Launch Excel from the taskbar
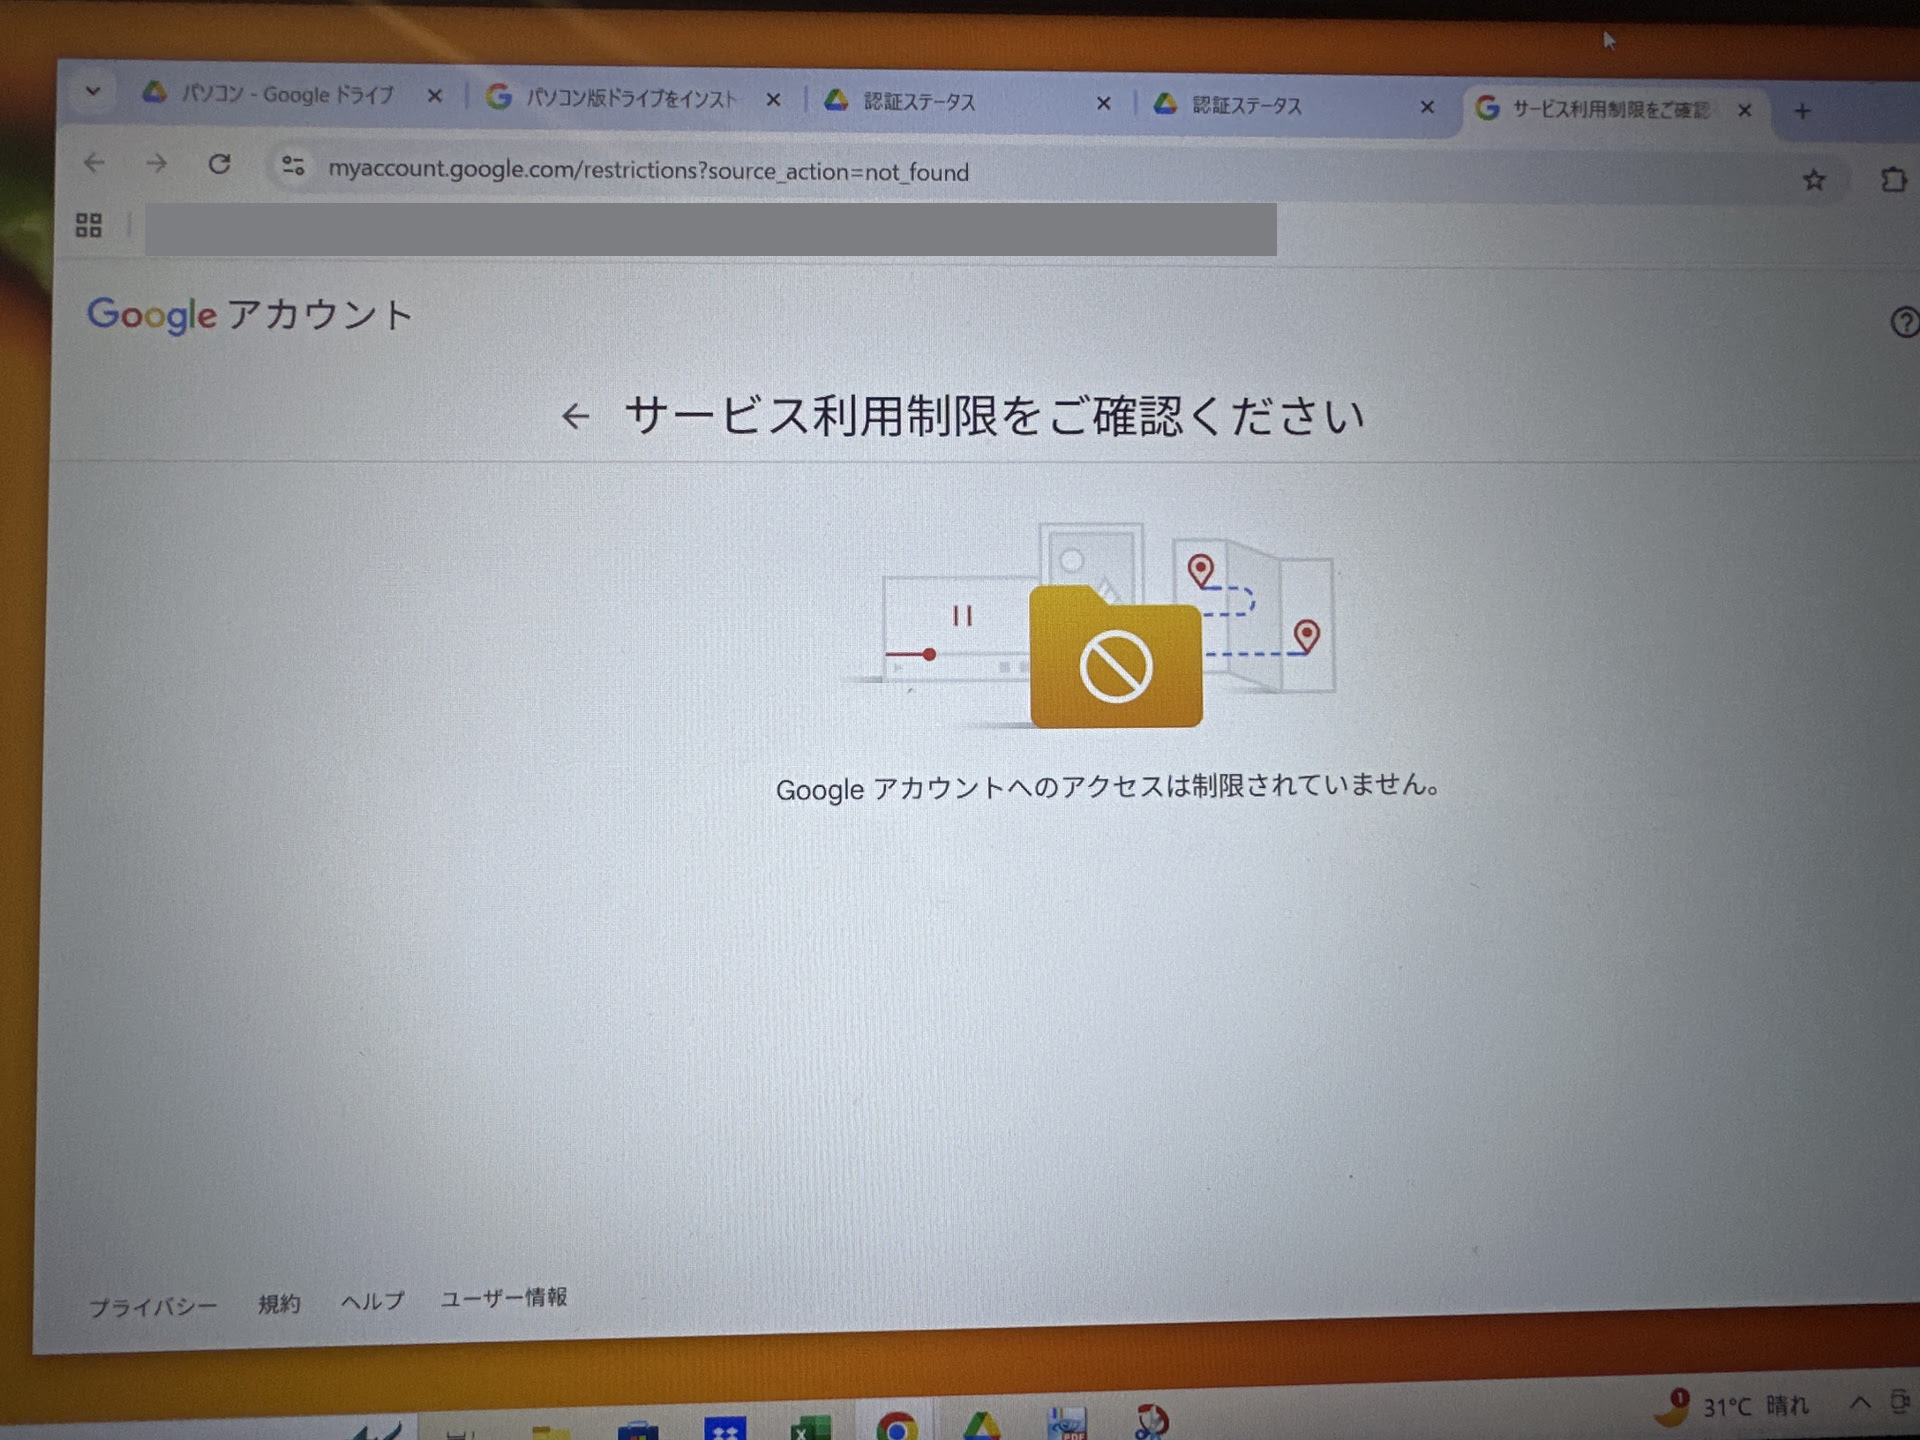 (810, 1427)
